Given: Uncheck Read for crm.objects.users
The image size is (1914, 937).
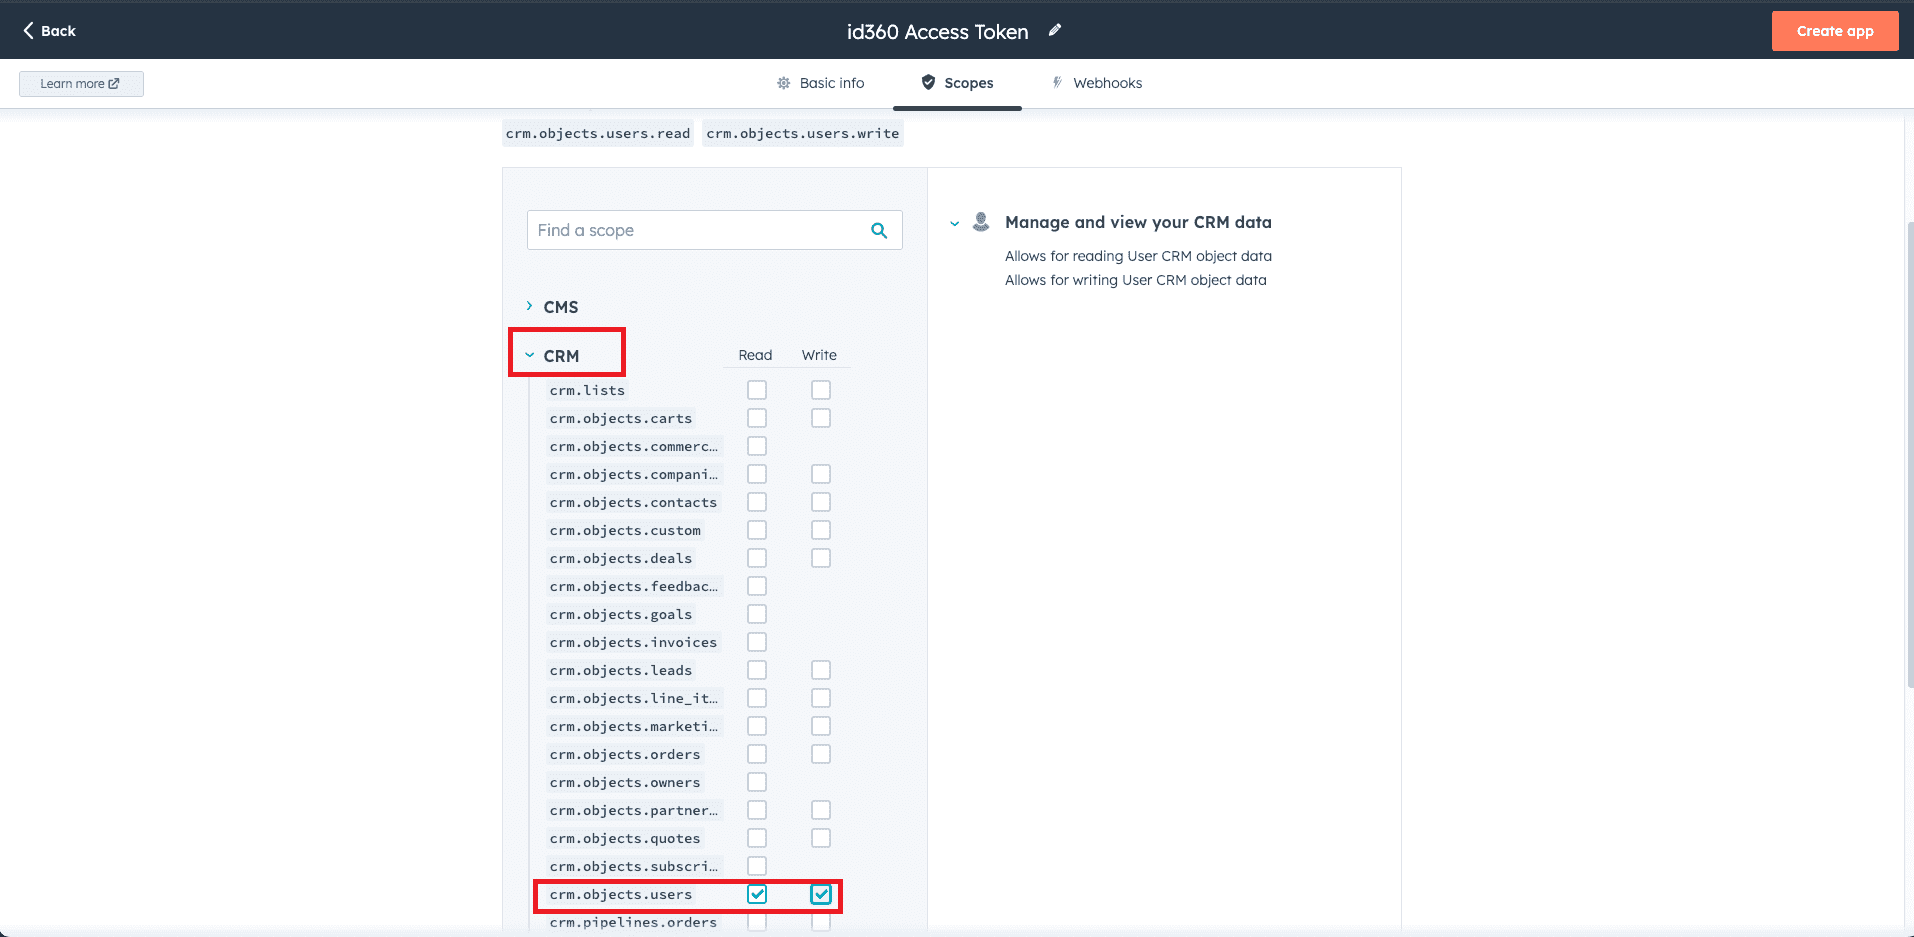Looking at the screenshot, I should 757,894.
